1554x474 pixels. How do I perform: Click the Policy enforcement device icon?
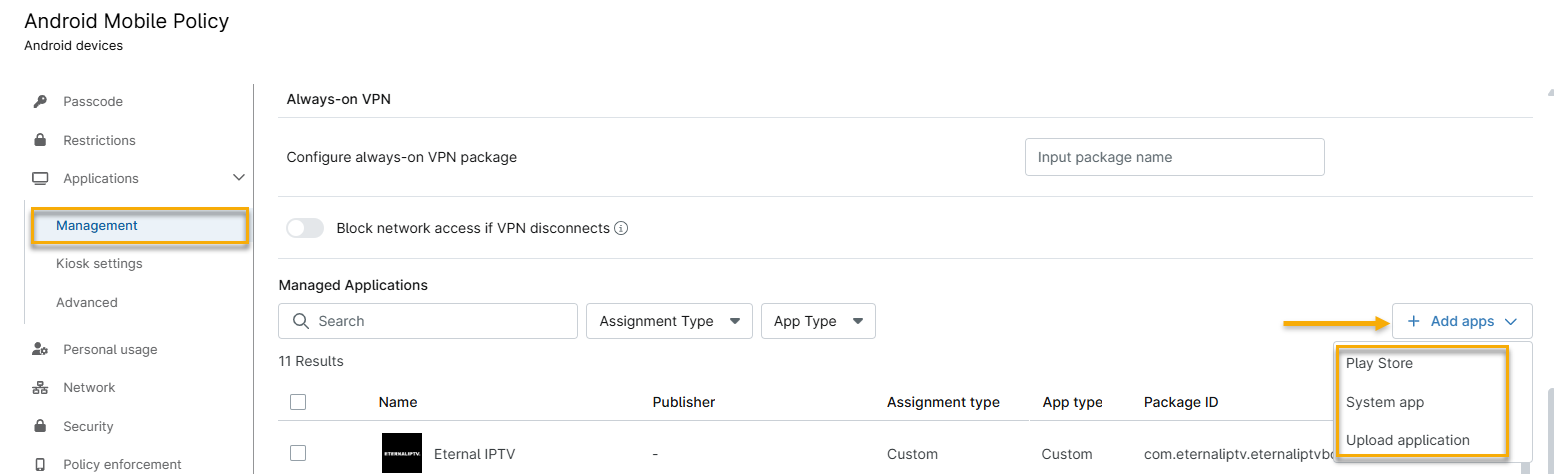[40, 465]
